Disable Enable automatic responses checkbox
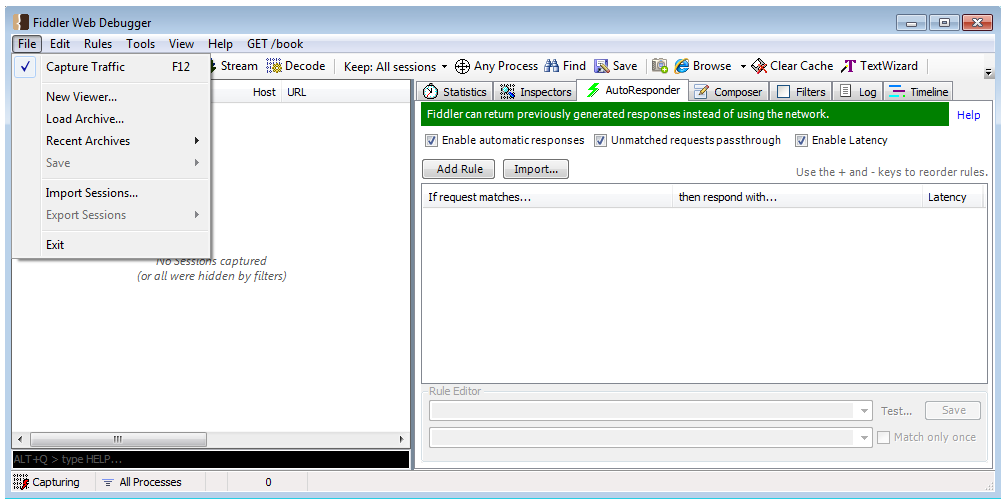1002x503 pixels. click(431, 141)
